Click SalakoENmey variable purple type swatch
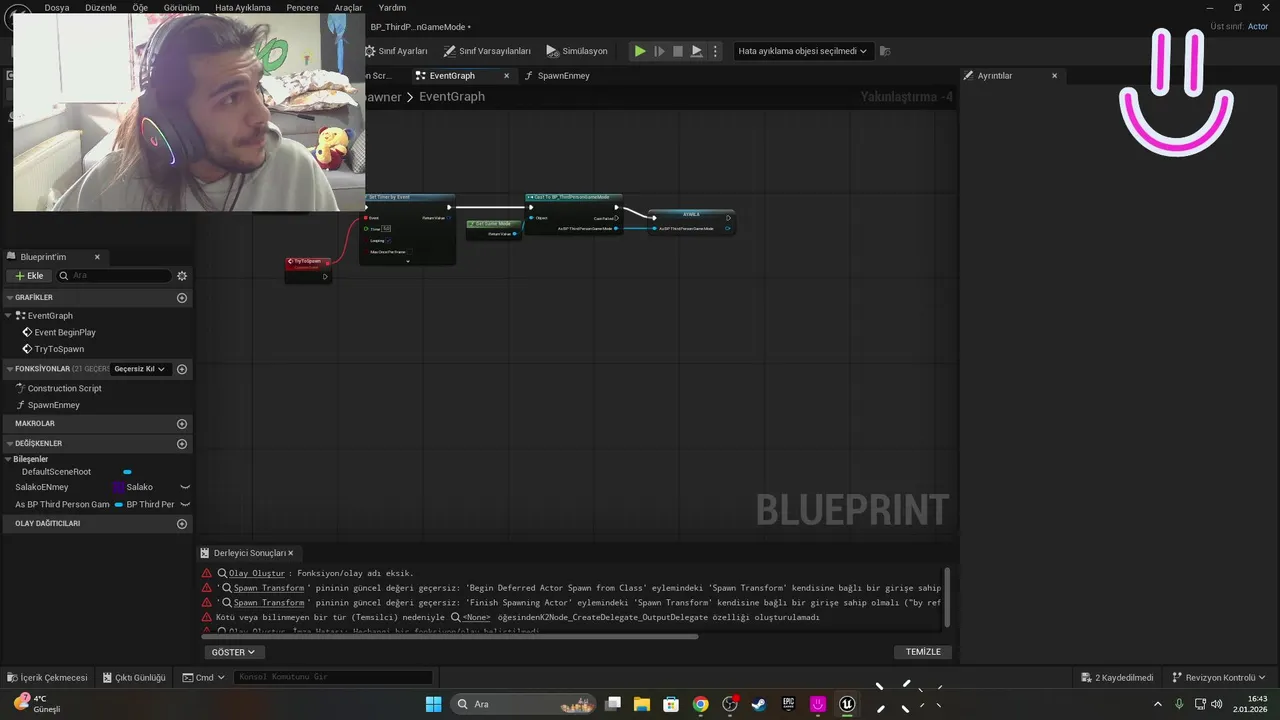 pyautogui.click(x=118, y=488)
